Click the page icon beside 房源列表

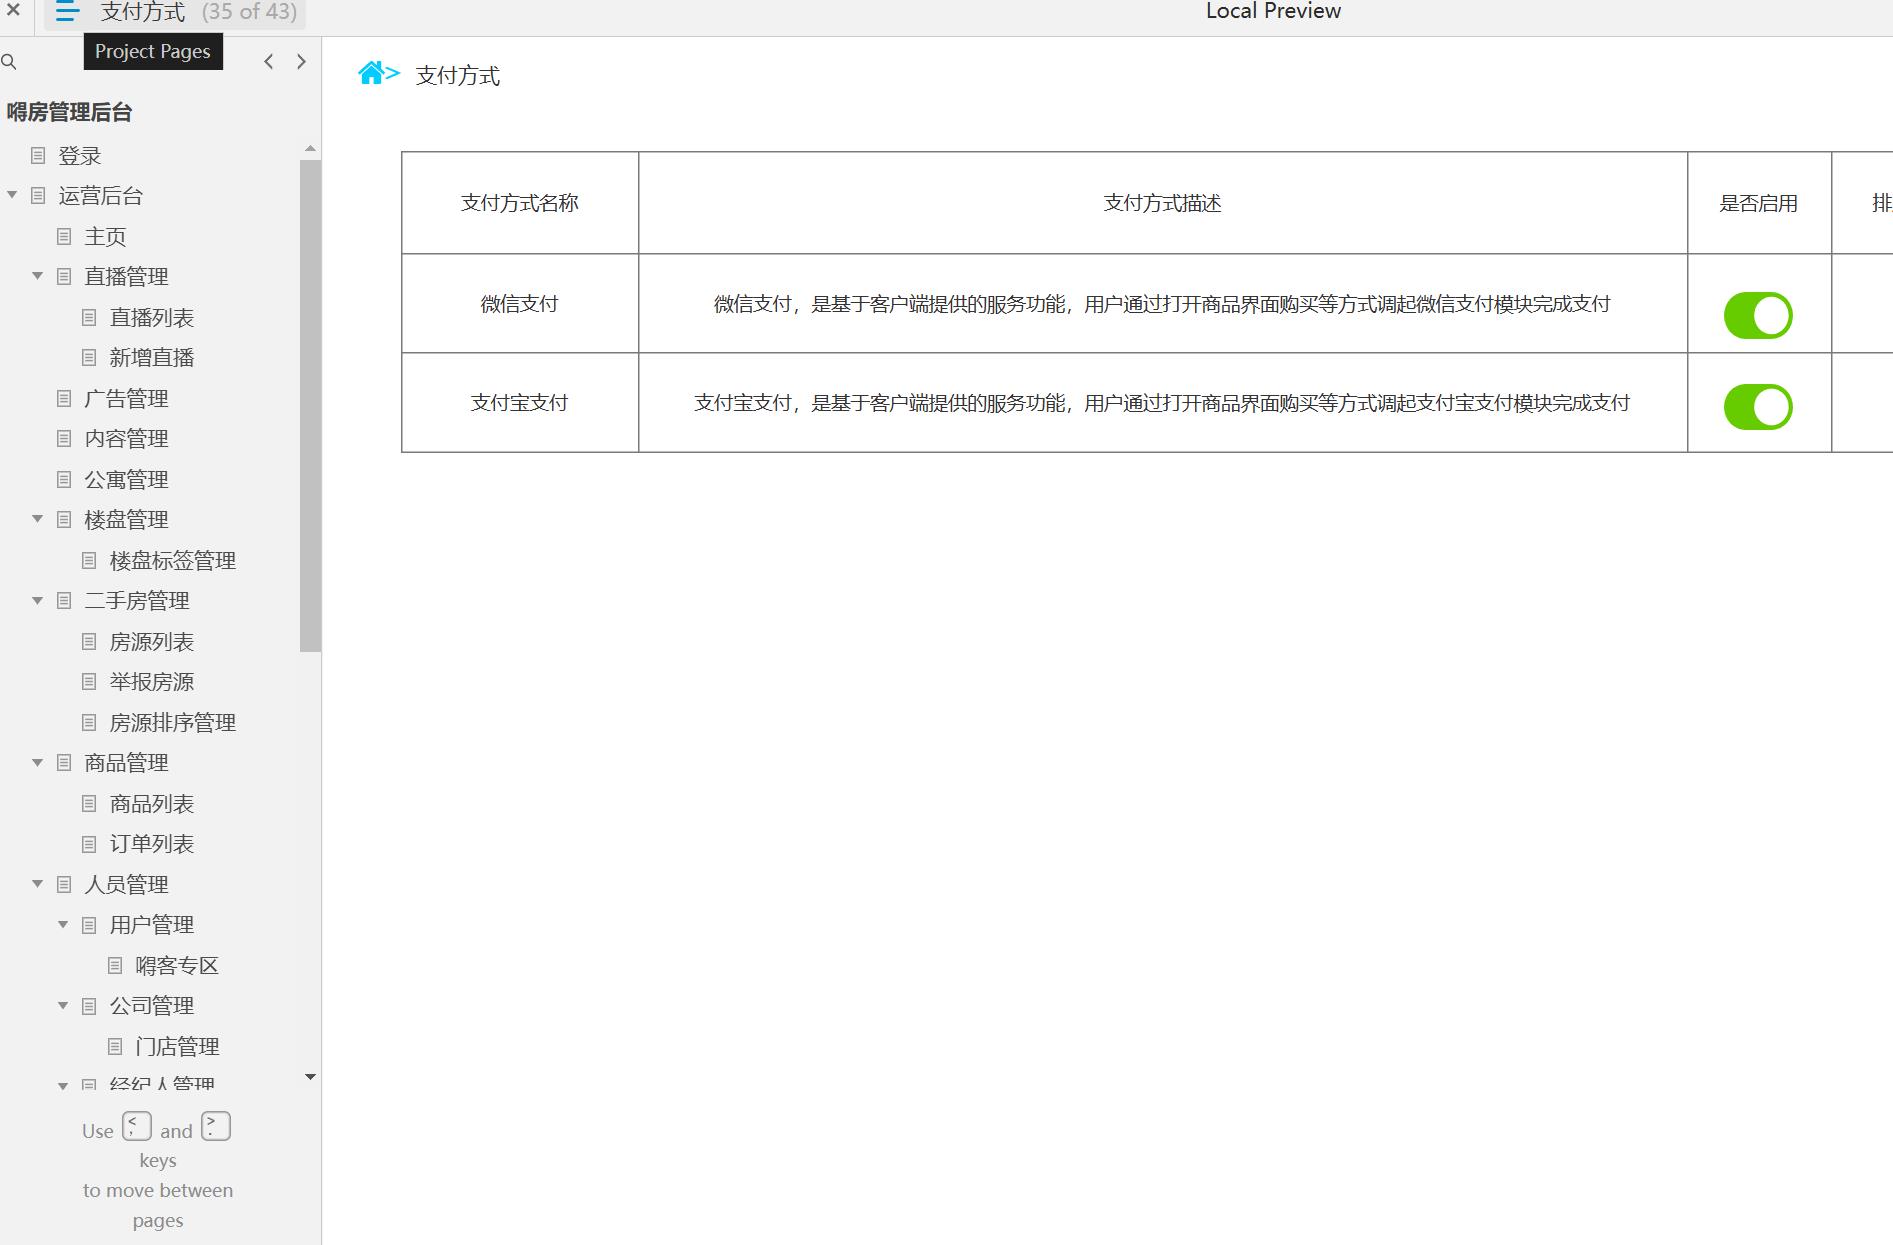pyautogui.click(x=89, y=641)
